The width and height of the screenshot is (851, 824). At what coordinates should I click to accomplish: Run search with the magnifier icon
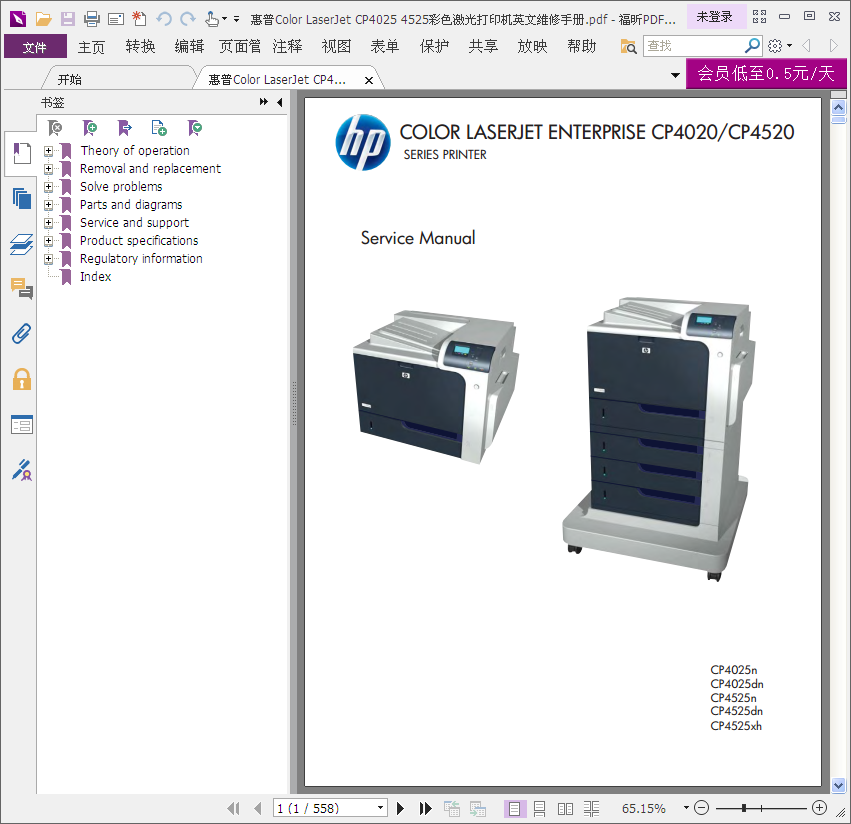click(752, 46)
